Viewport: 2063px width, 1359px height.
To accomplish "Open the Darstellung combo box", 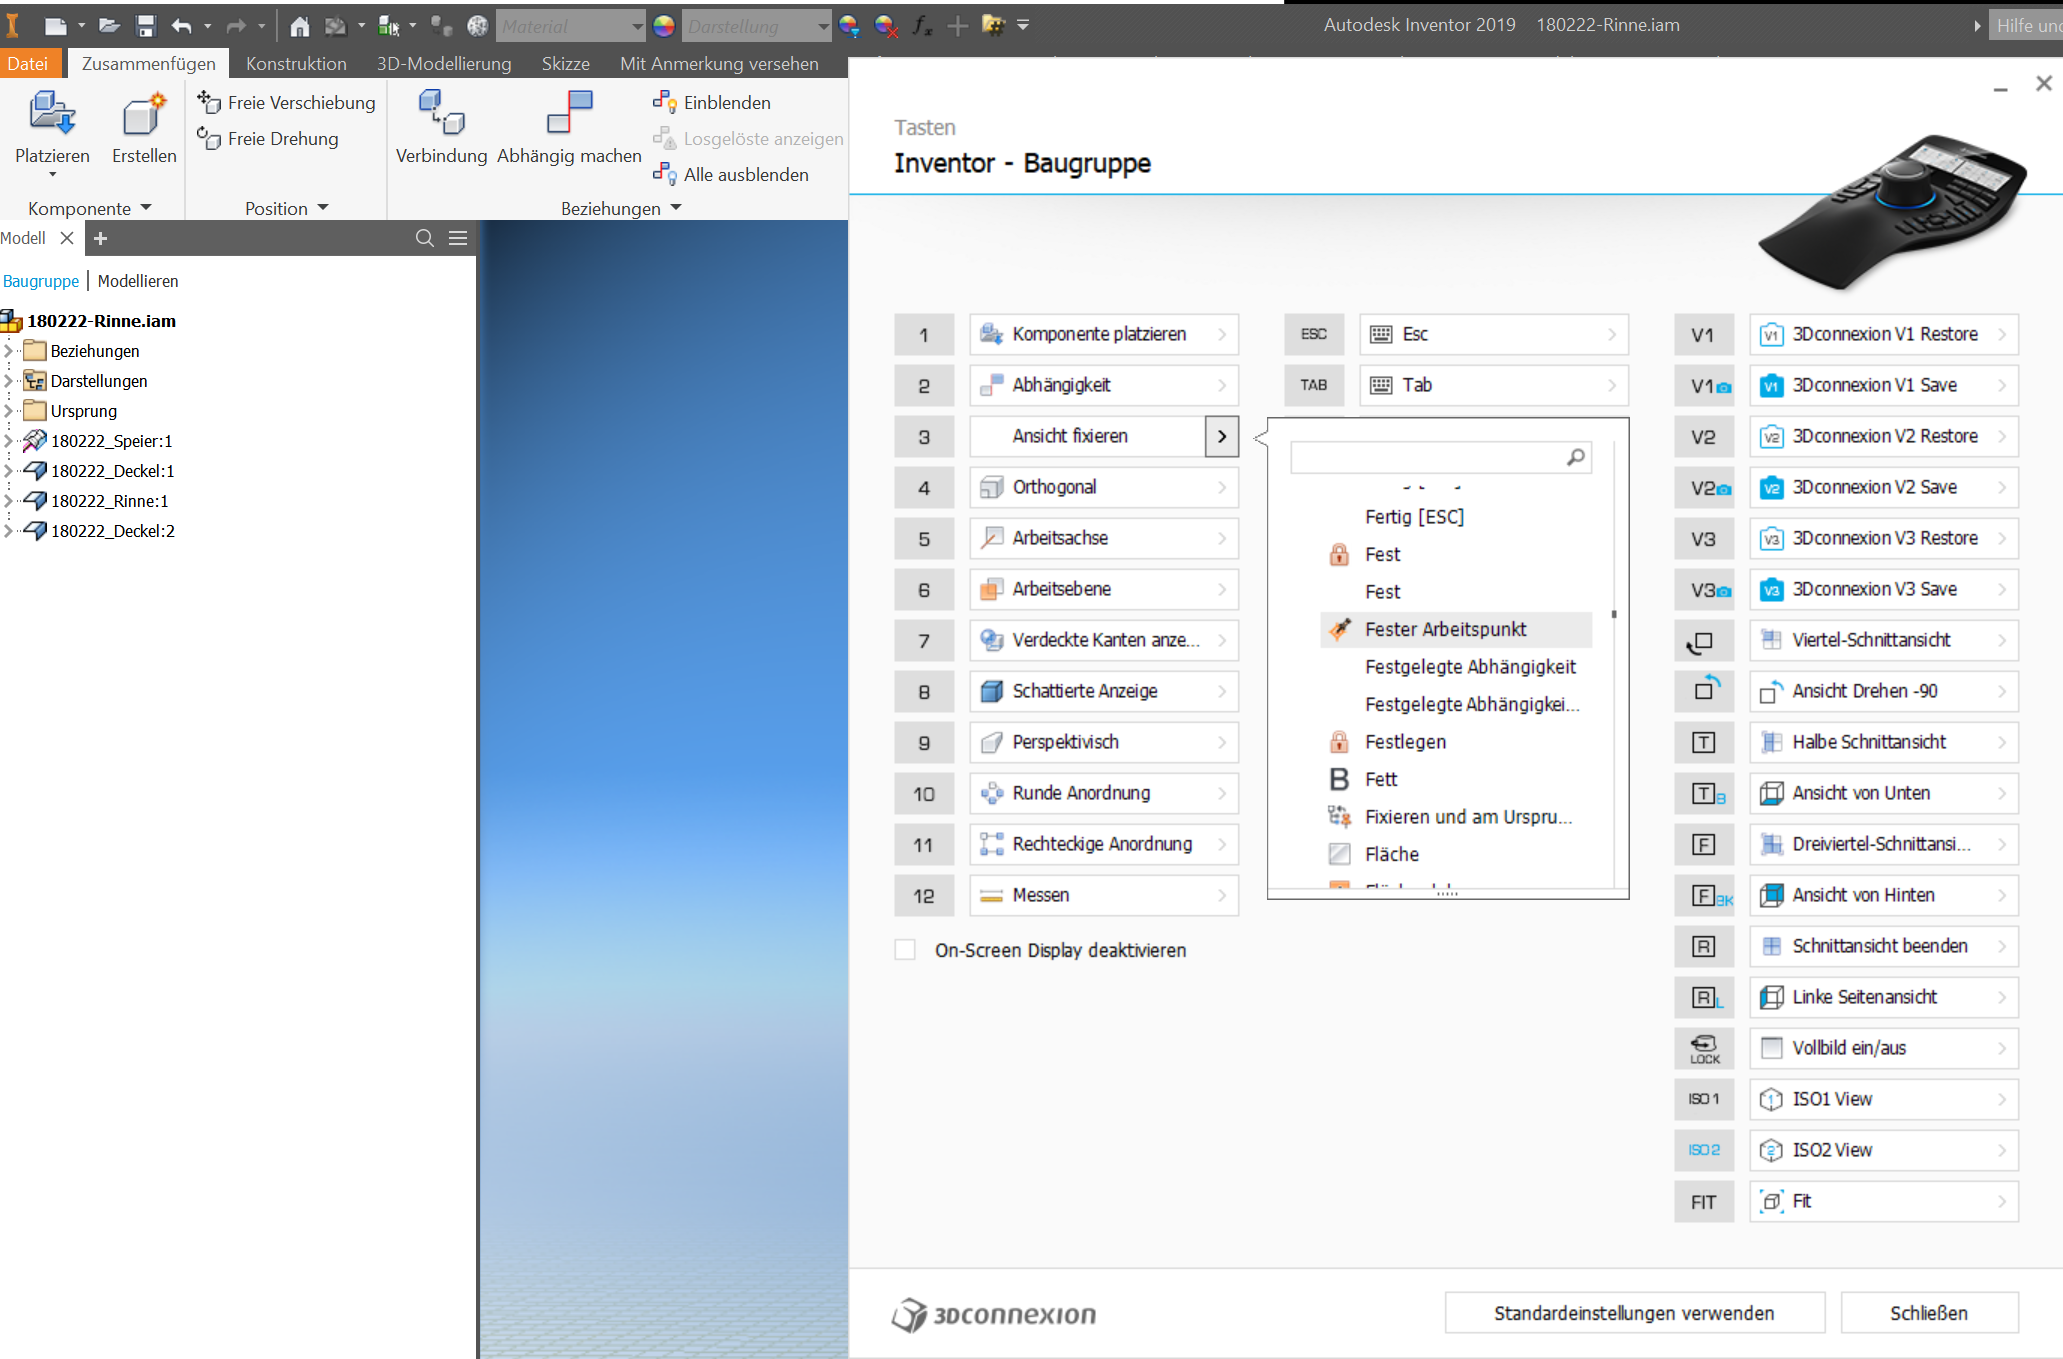I will coord(757,26).
